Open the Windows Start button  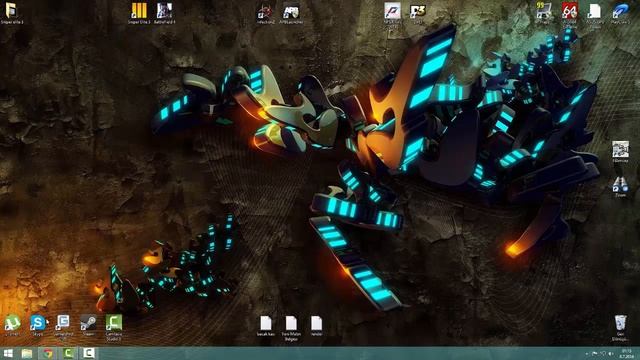point(8,353)
